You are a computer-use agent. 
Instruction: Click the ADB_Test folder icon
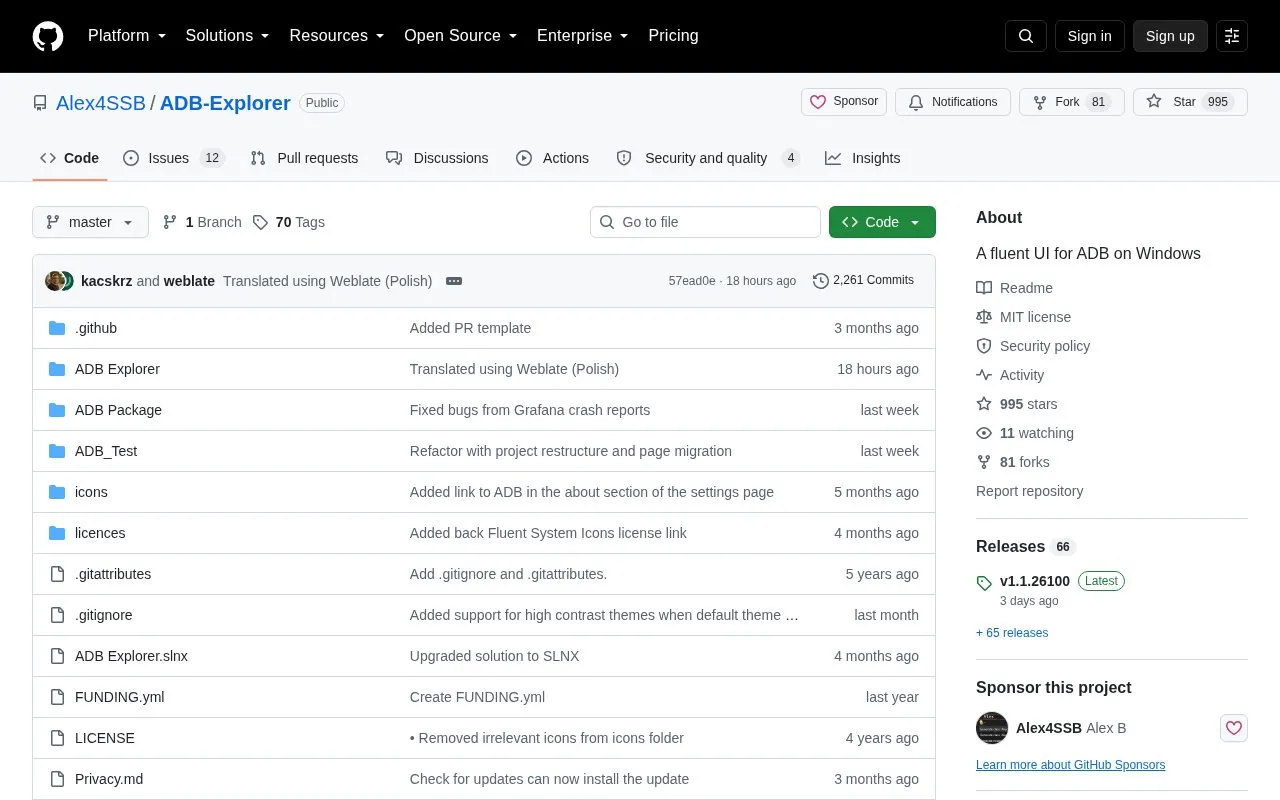[57, 451]
